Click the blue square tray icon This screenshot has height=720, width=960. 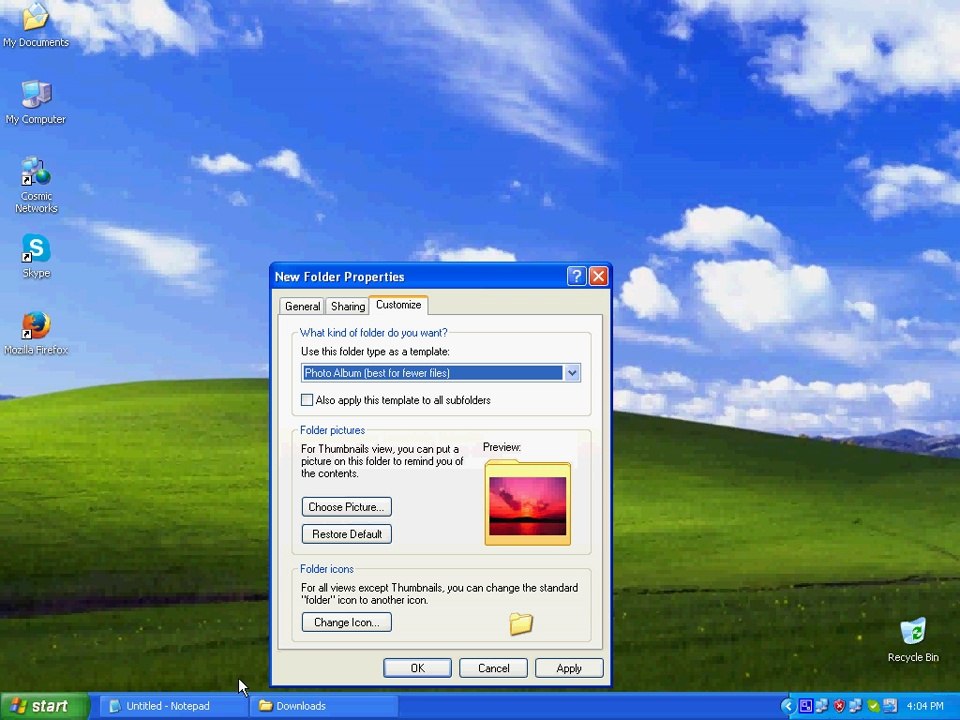806,706
